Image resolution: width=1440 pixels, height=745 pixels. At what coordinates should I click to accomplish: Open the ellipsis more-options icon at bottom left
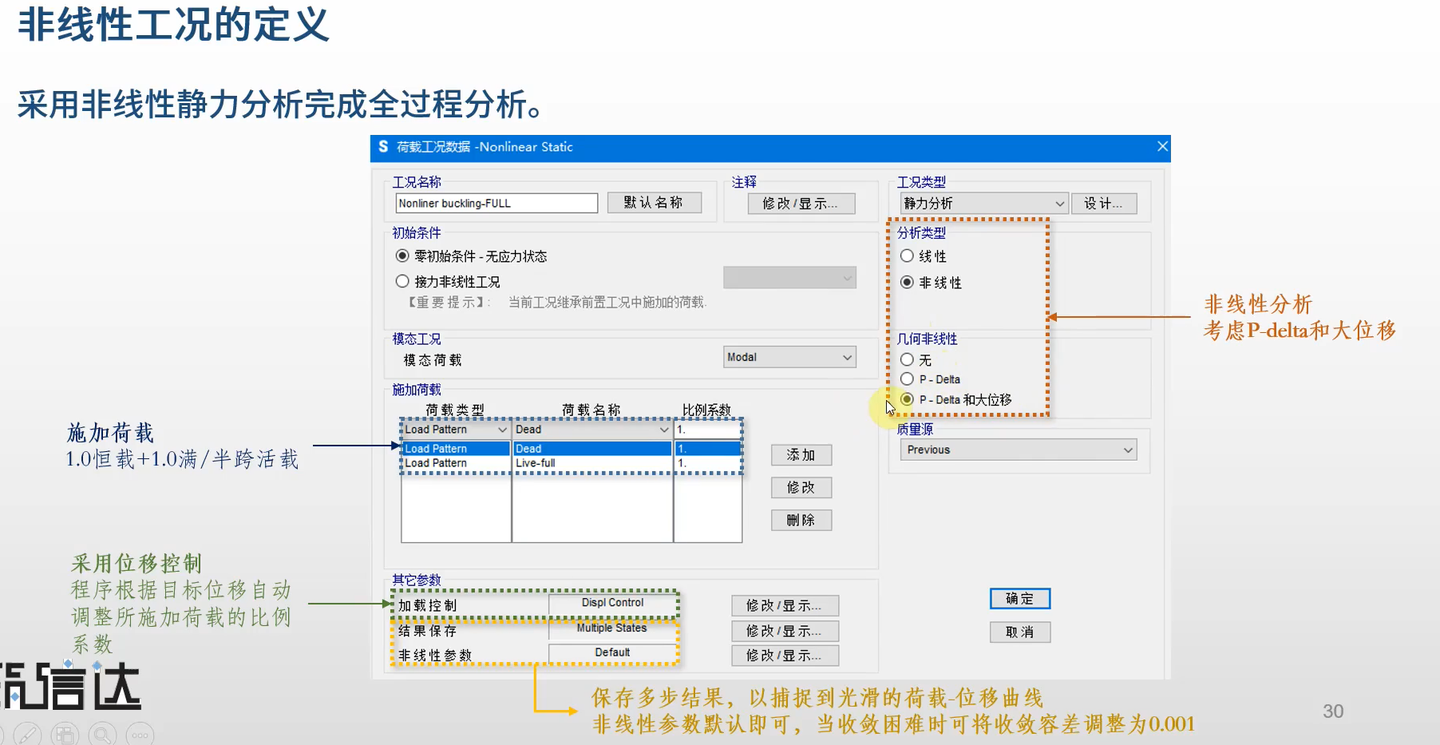click(x=140, y=733)
